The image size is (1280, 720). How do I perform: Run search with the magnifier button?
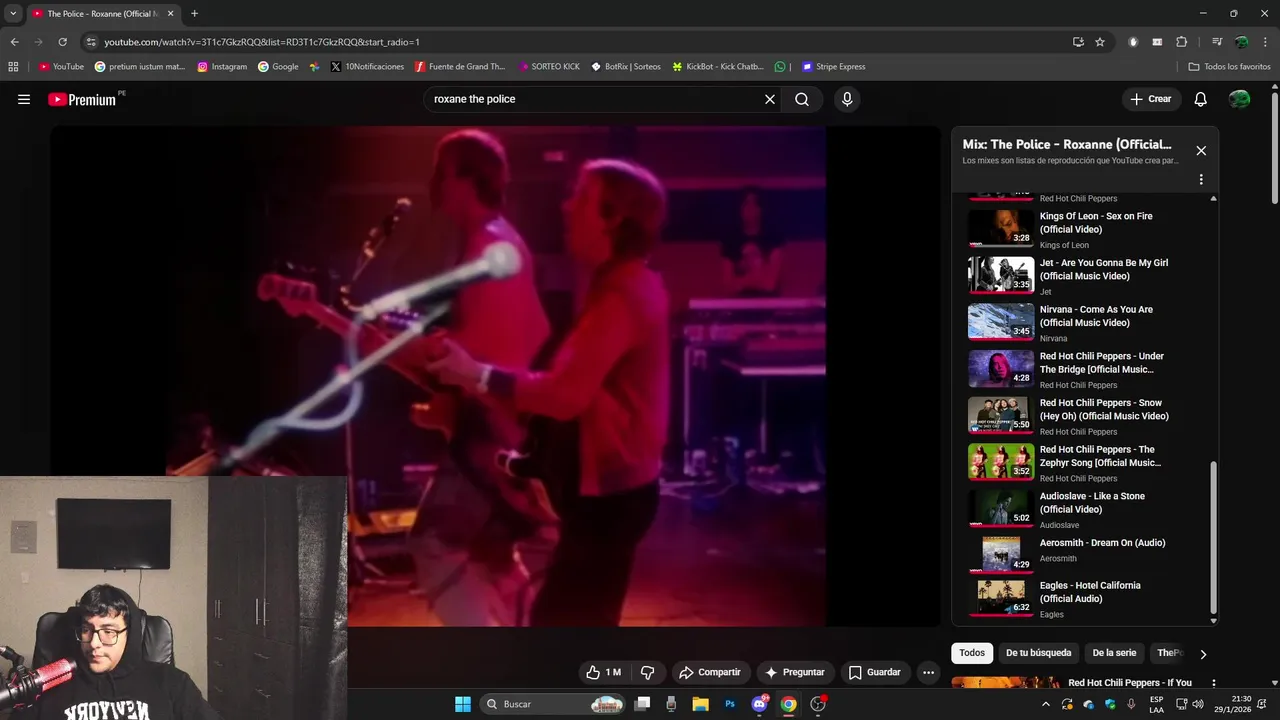802,99
